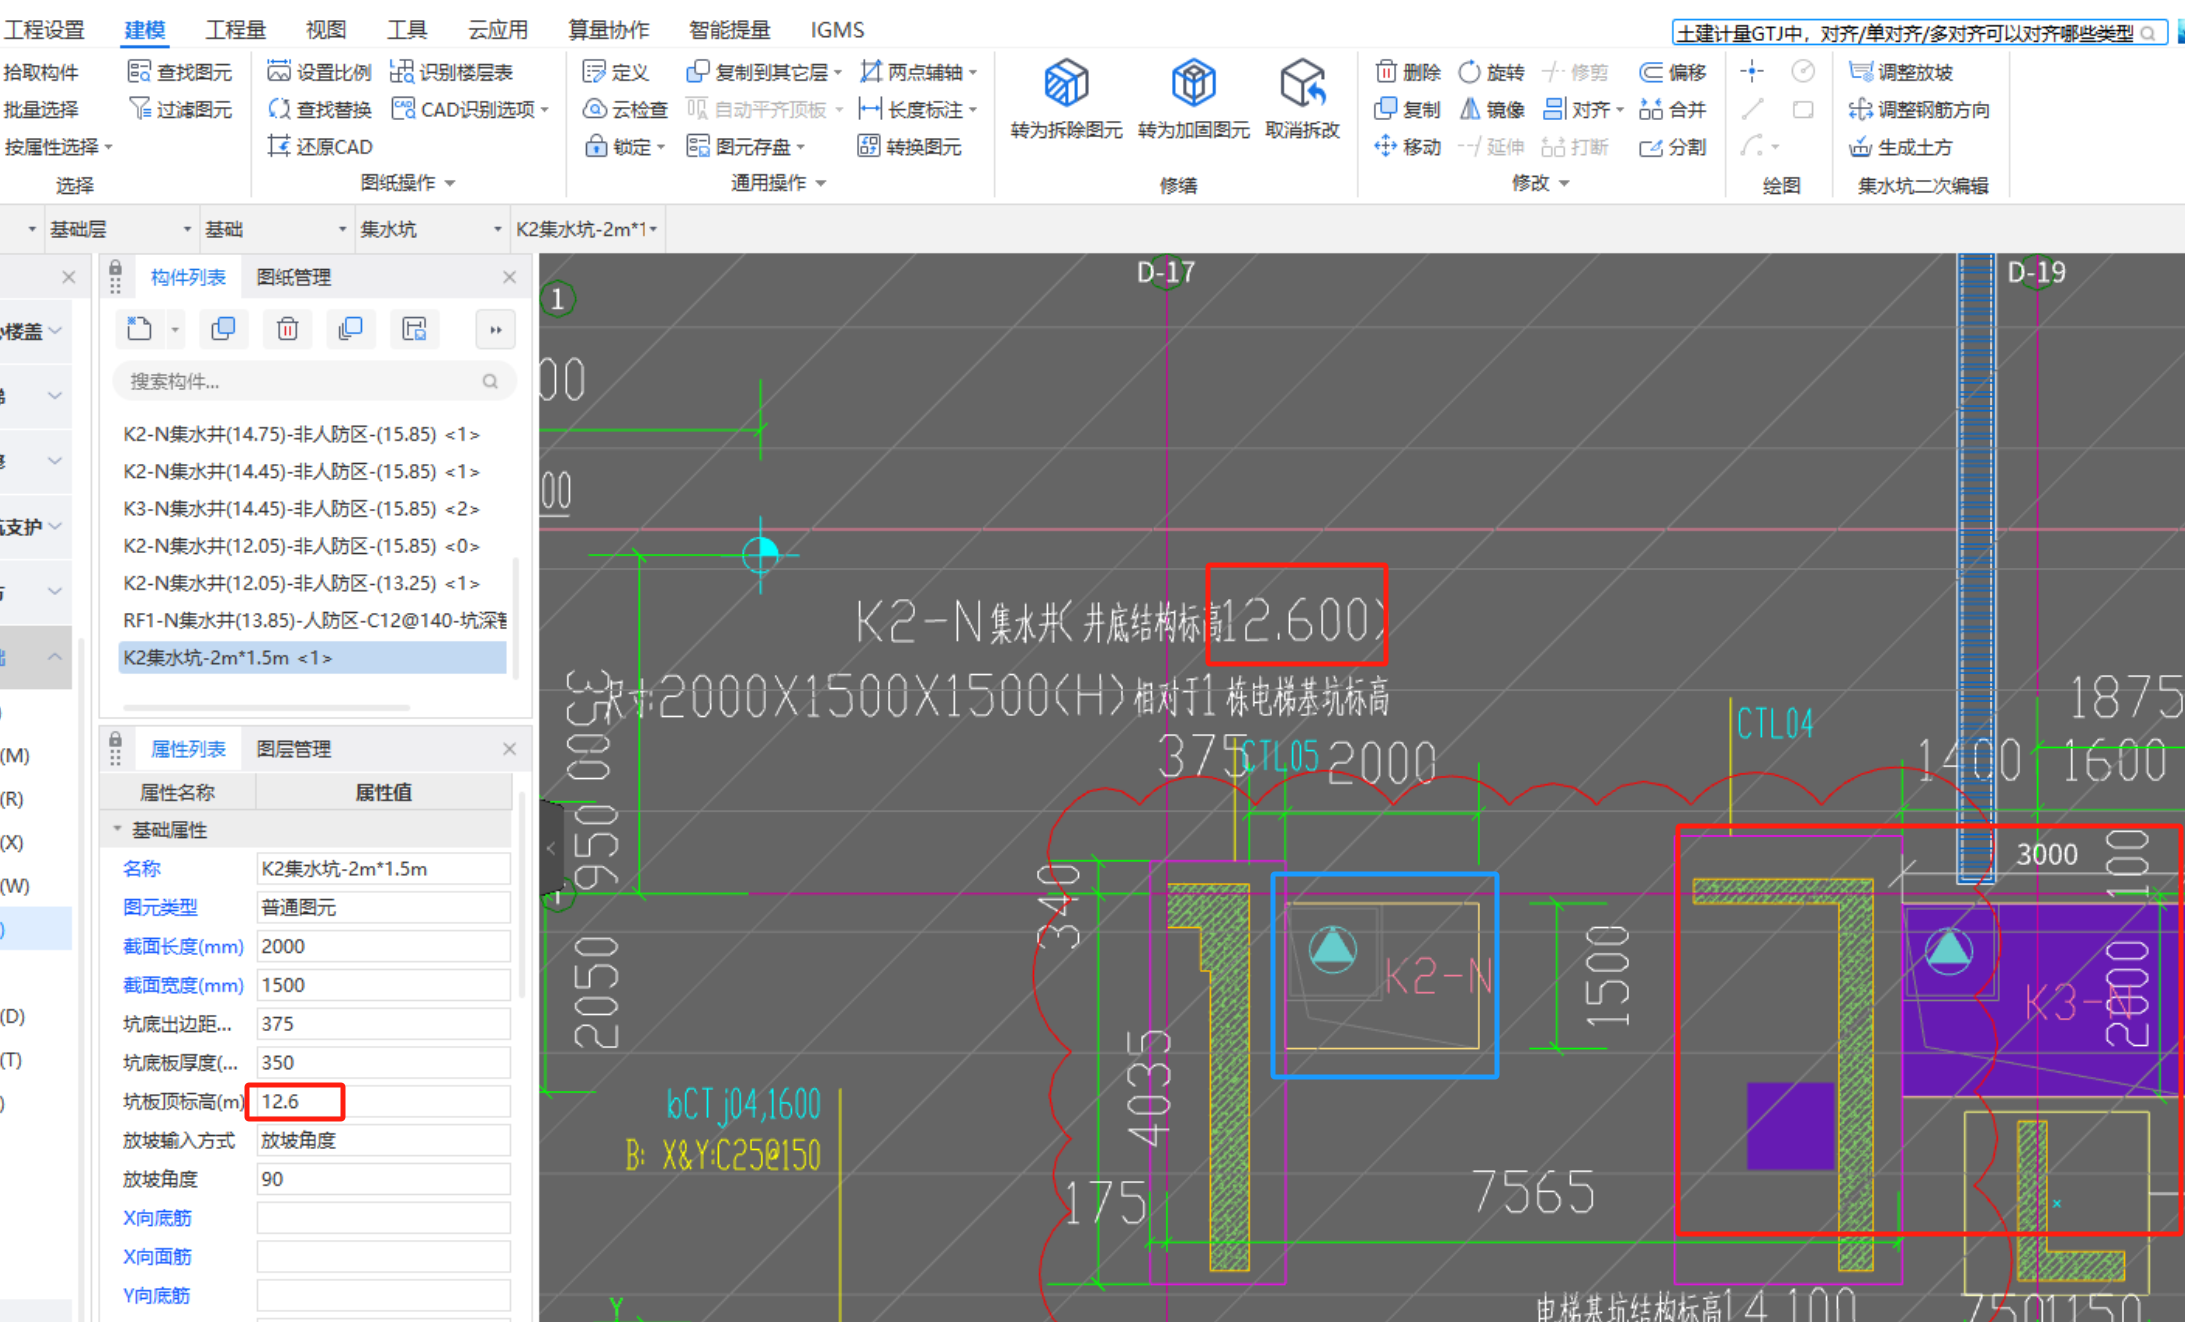Select K2-N集水井(14.75)-非人防区-(15.85) <1> row
Image resolution: width=2185 pixels, height=1322 pixels.
[312, 434]
